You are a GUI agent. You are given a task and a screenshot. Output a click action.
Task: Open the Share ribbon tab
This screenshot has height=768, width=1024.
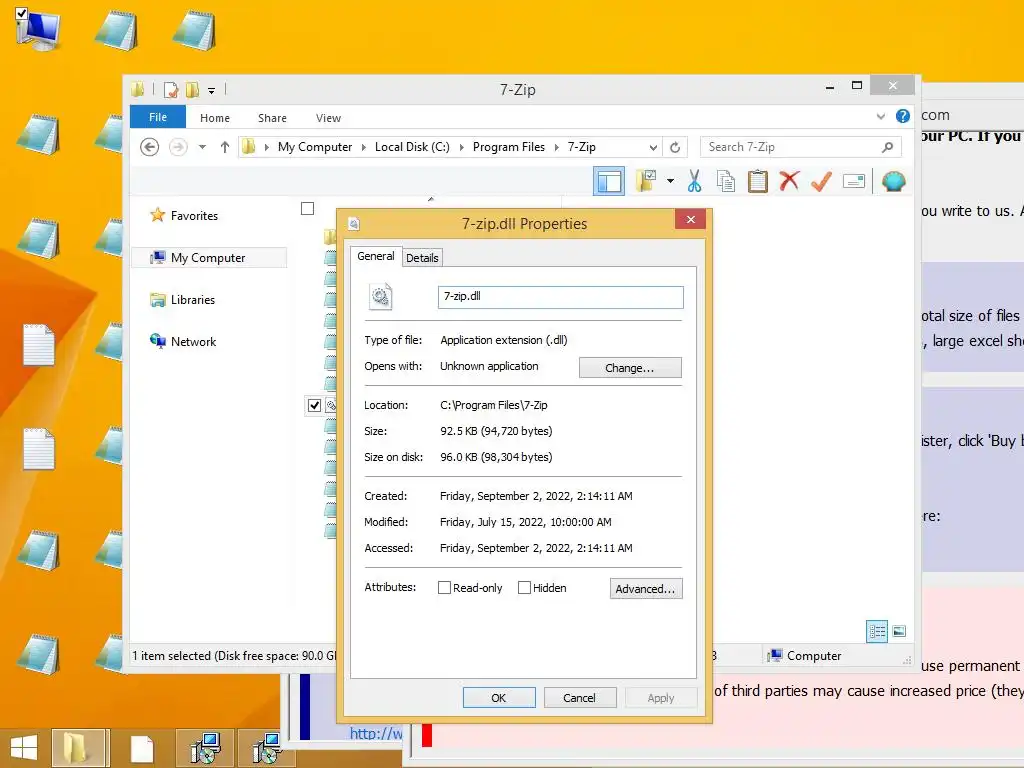pos(272,118)
